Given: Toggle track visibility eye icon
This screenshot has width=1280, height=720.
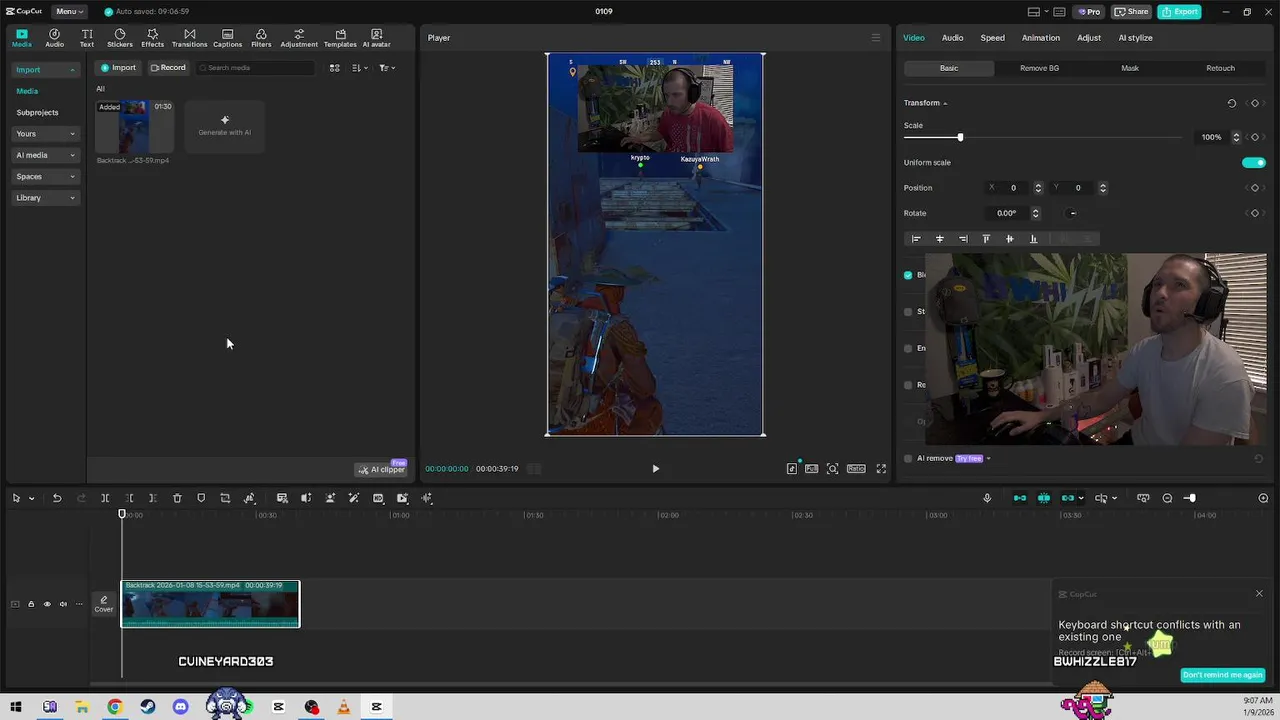Looking at the screenshot, I should click(x=46, y=604).
